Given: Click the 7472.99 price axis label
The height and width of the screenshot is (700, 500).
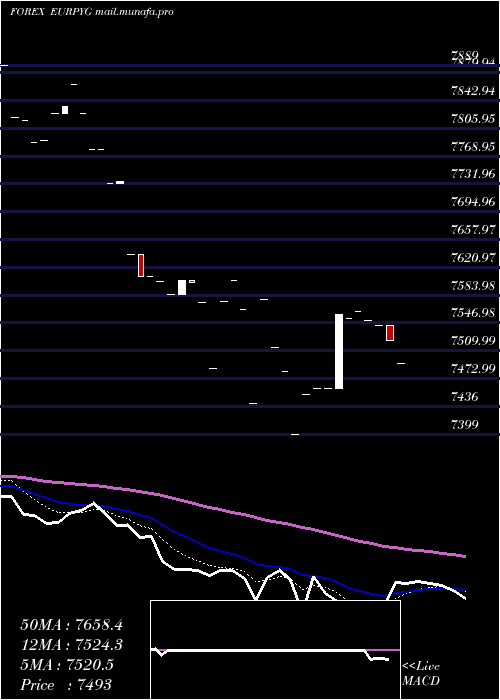Looking at the screenshot, I should tap(474, 369).
